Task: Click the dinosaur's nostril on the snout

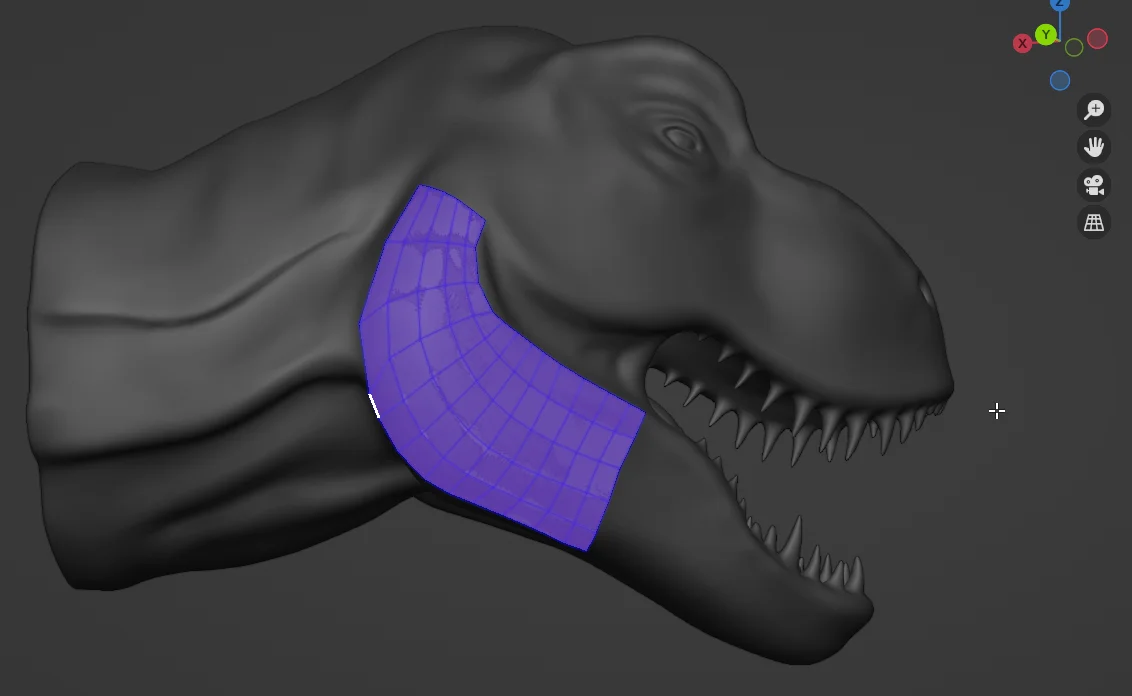Action: point(926,294)
